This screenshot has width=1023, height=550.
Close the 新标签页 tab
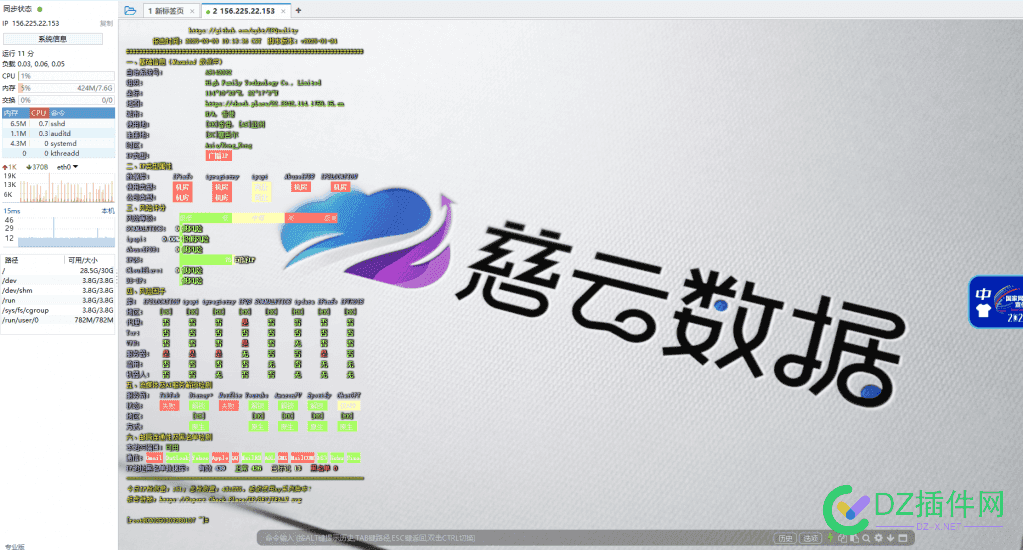[x=192, y=11]
